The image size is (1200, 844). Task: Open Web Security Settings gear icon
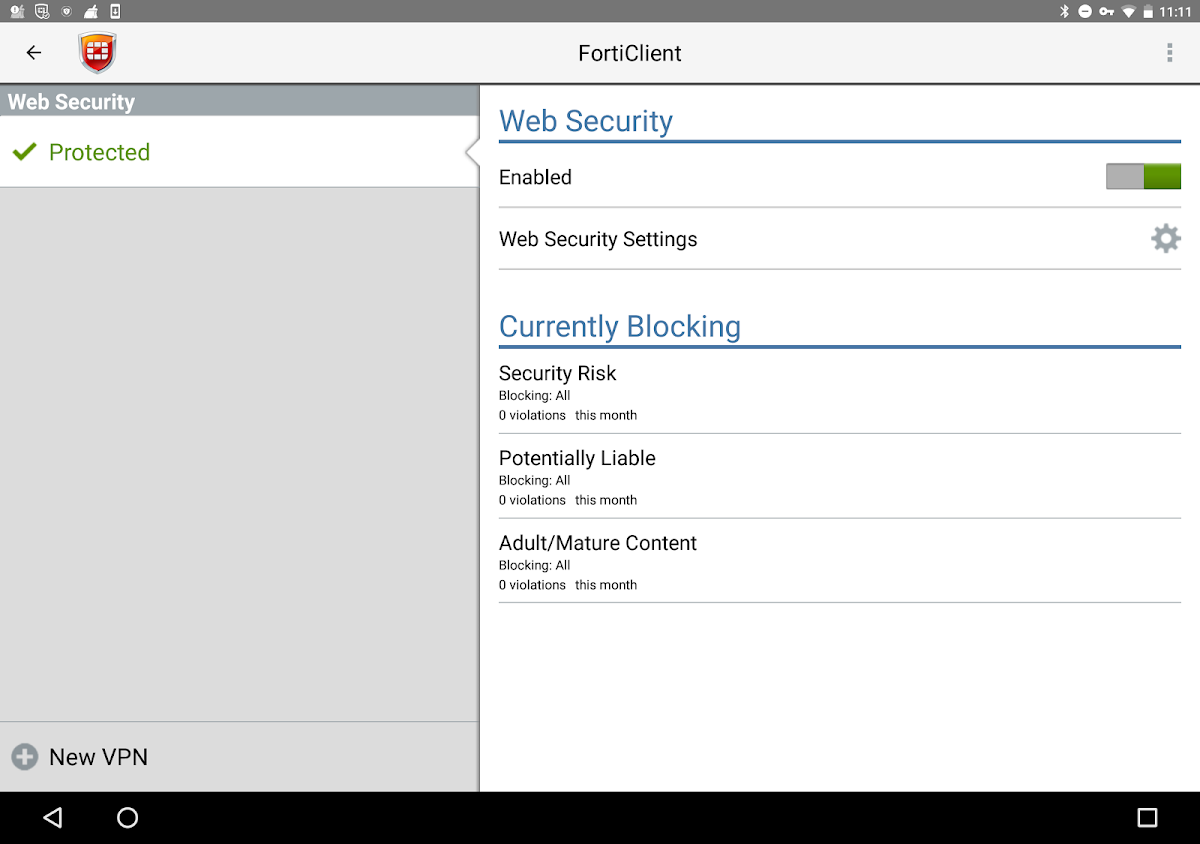point(1165,239)
